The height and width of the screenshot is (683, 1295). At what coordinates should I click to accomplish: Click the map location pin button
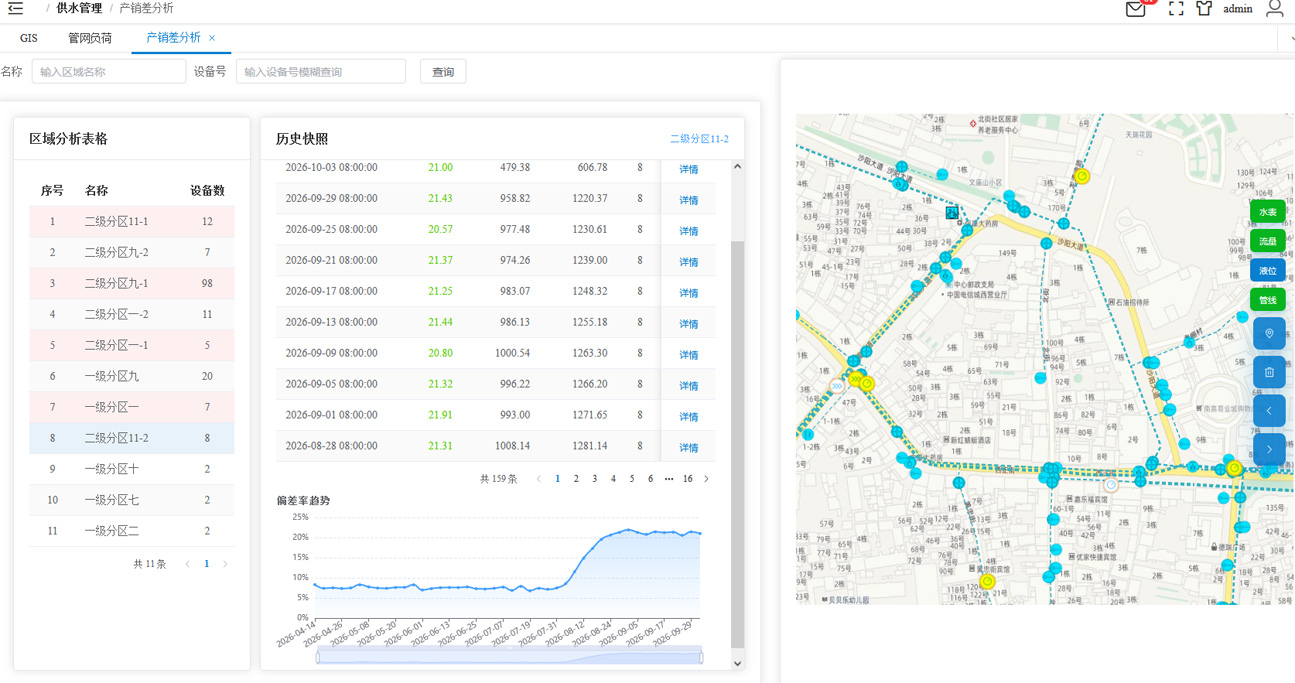(x=1269, y=333)
